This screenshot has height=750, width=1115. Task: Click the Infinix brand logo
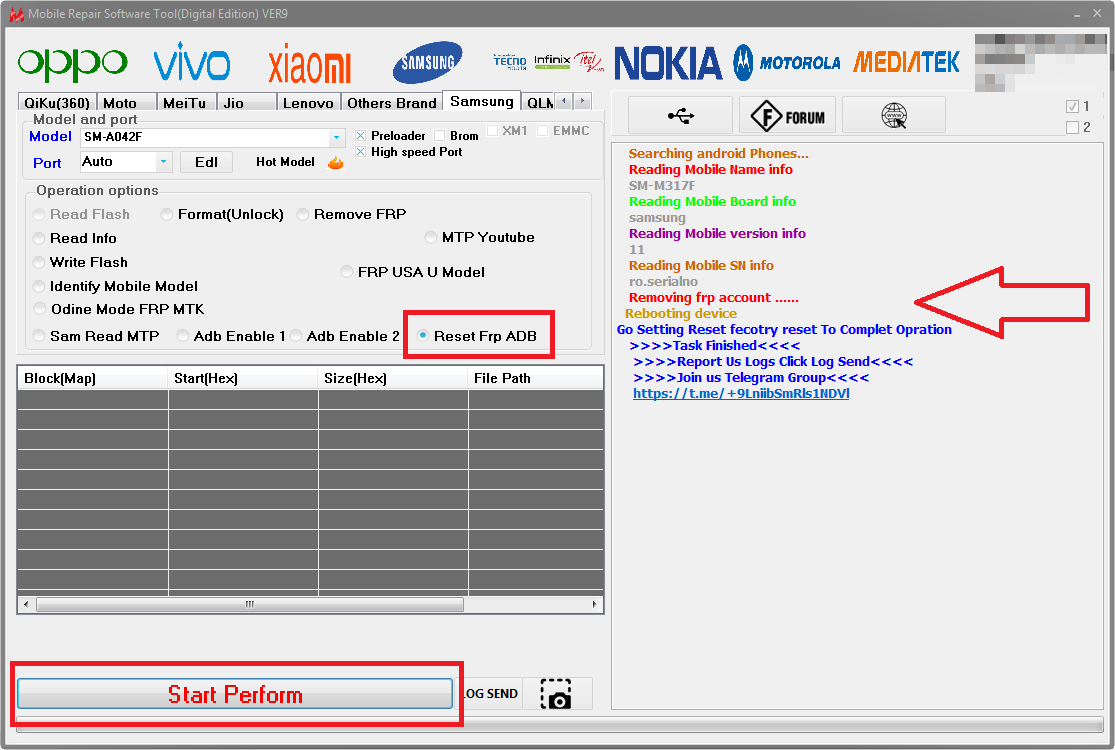(552, 61)
